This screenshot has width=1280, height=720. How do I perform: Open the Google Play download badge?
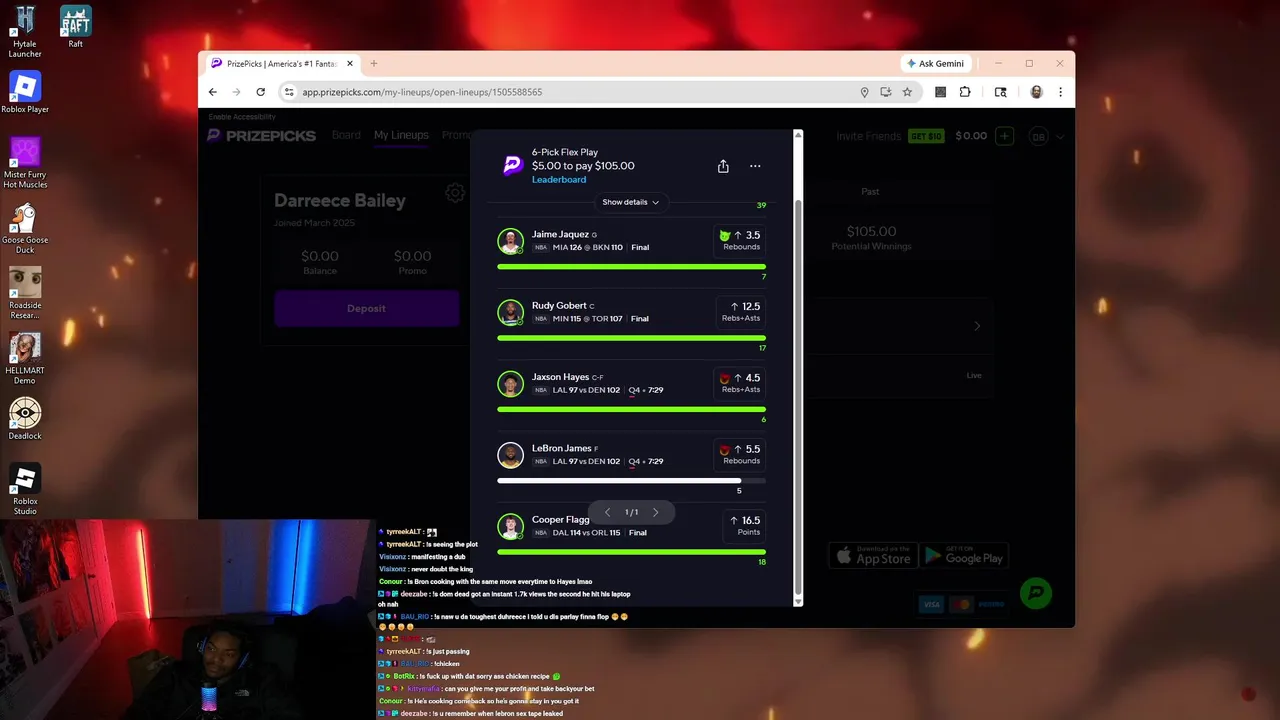pyautogui.click(x=963, y=555)
